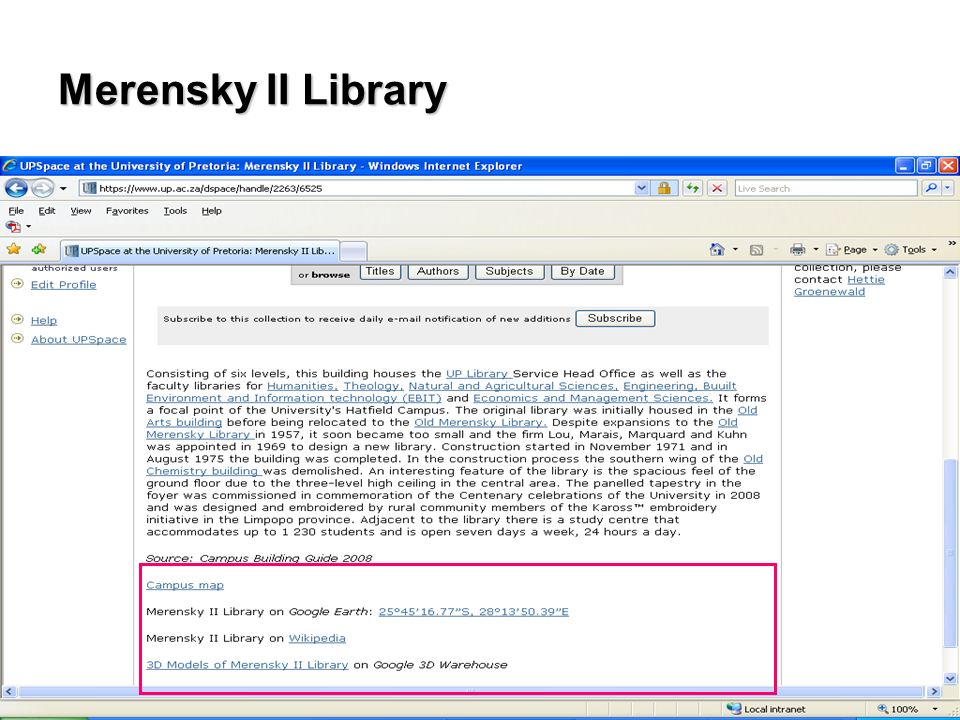960x720 pixels.
Task: Open the search provider options dropdown
Action: point(948,189)
